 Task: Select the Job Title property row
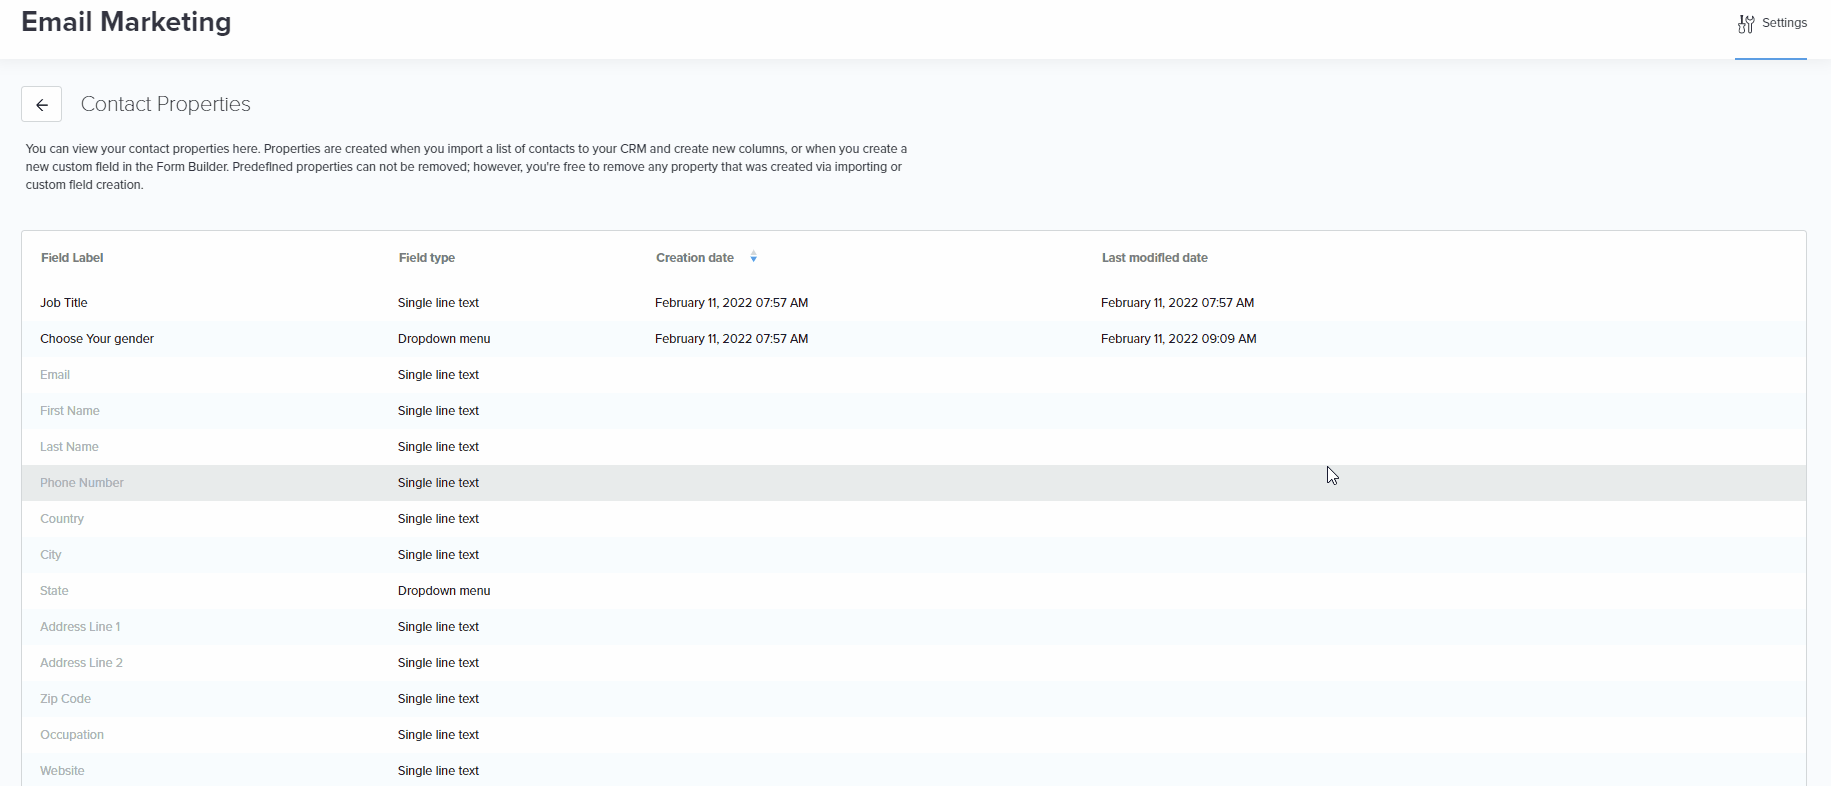pyautogui.click(x=64, y=303)
